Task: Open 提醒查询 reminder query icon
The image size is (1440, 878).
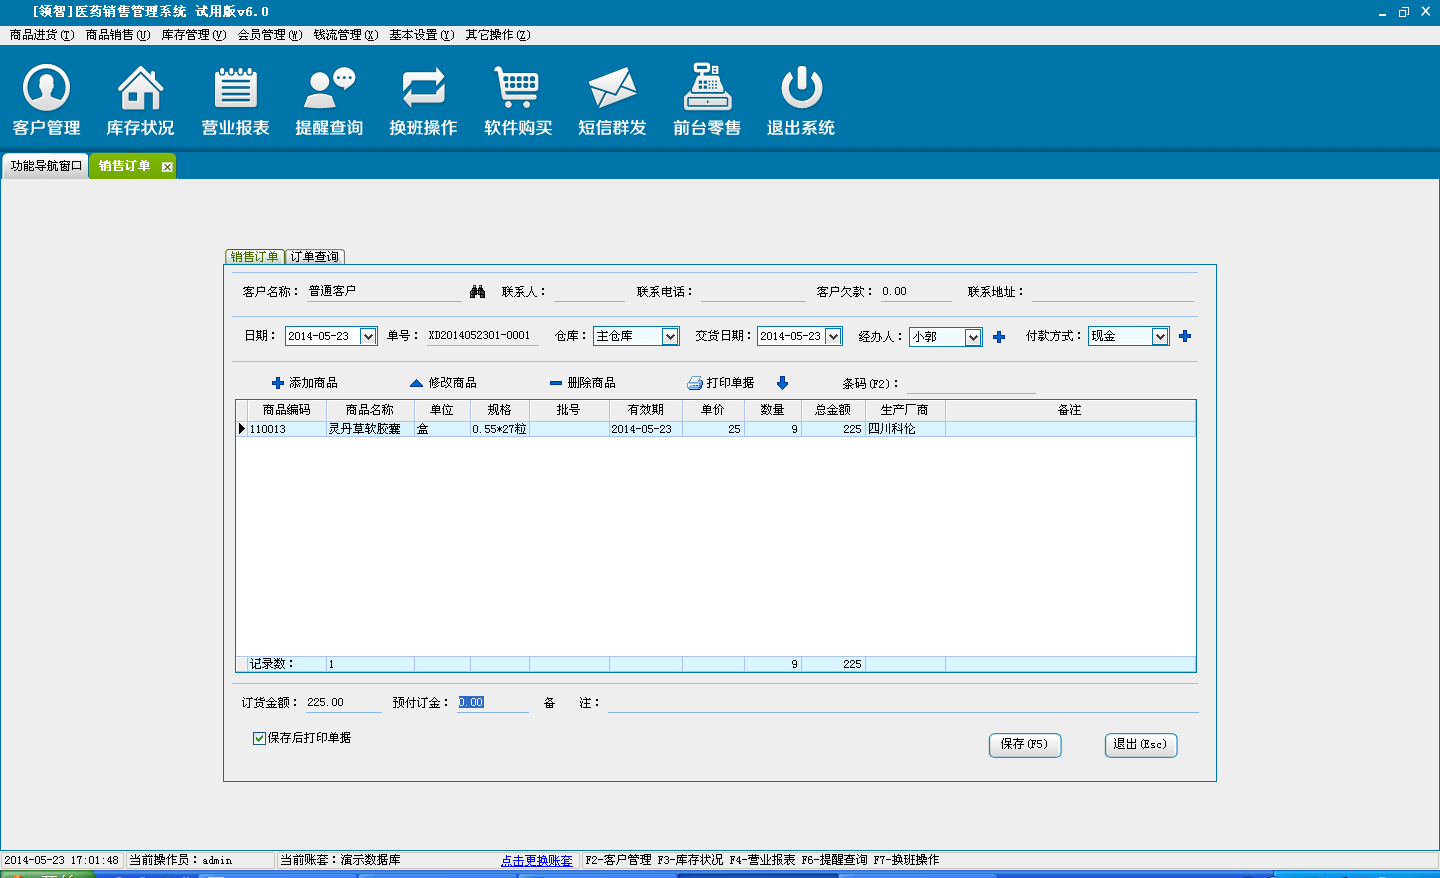Action: (329, 90)
